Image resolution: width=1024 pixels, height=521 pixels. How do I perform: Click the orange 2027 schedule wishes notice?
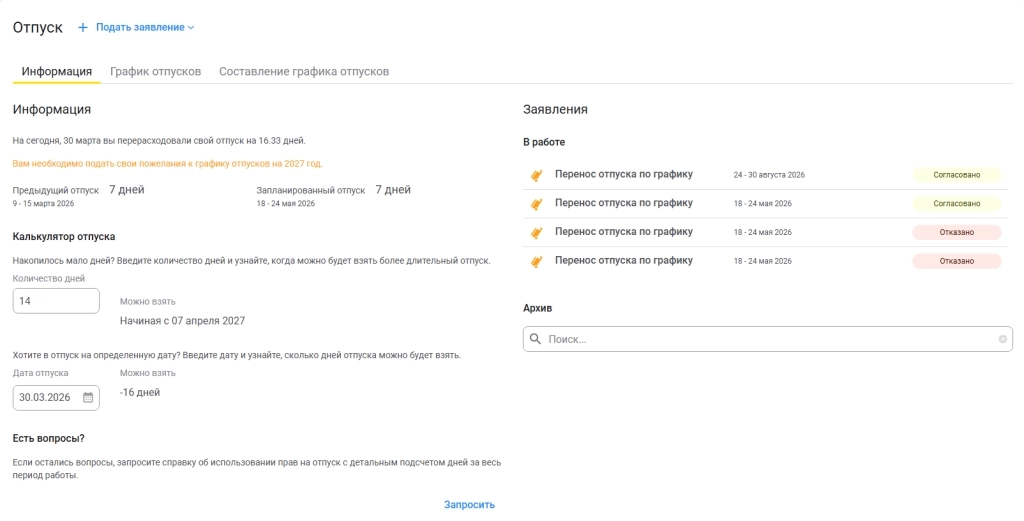point(167,163)
